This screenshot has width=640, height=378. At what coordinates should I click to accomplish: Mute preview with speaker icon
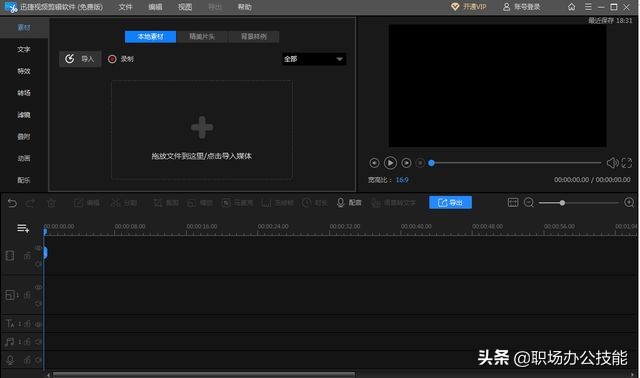click(612, 163)
